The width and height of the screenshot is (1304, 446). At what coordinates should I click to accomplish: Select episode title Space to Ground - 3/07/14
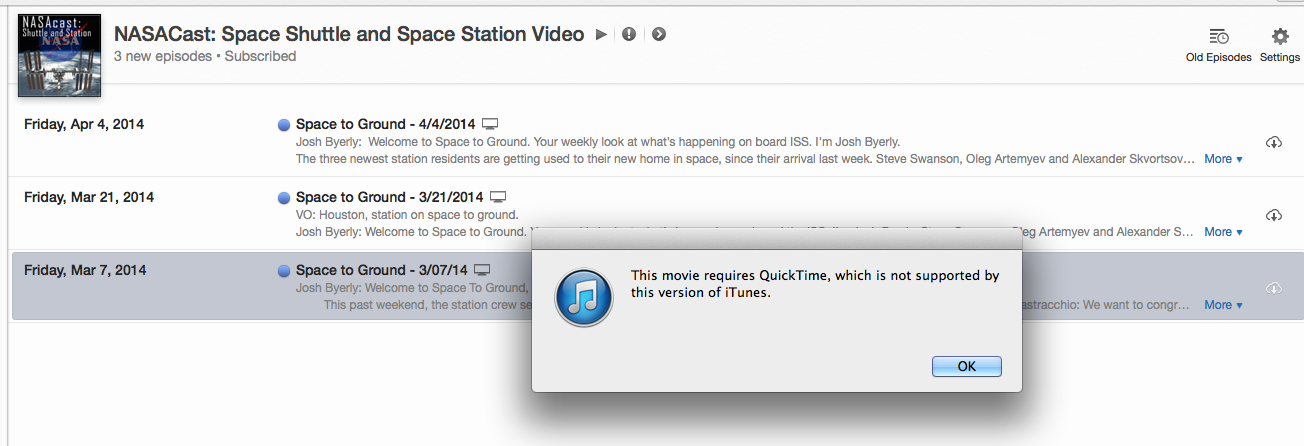pyautogui.click(x=381, y=271)
